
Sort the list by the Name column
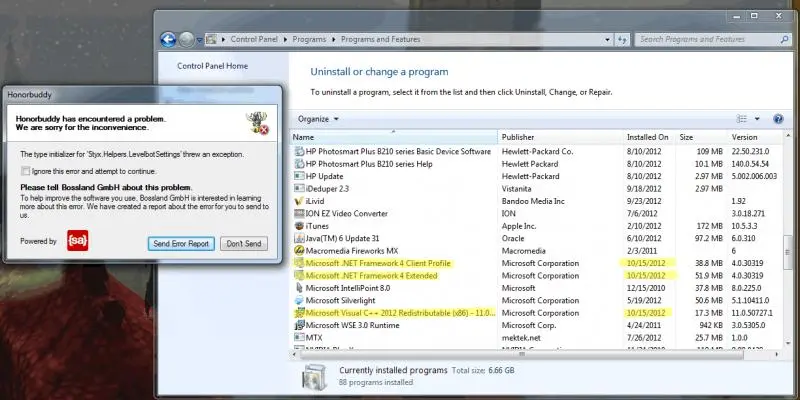(x=393, y=137)
